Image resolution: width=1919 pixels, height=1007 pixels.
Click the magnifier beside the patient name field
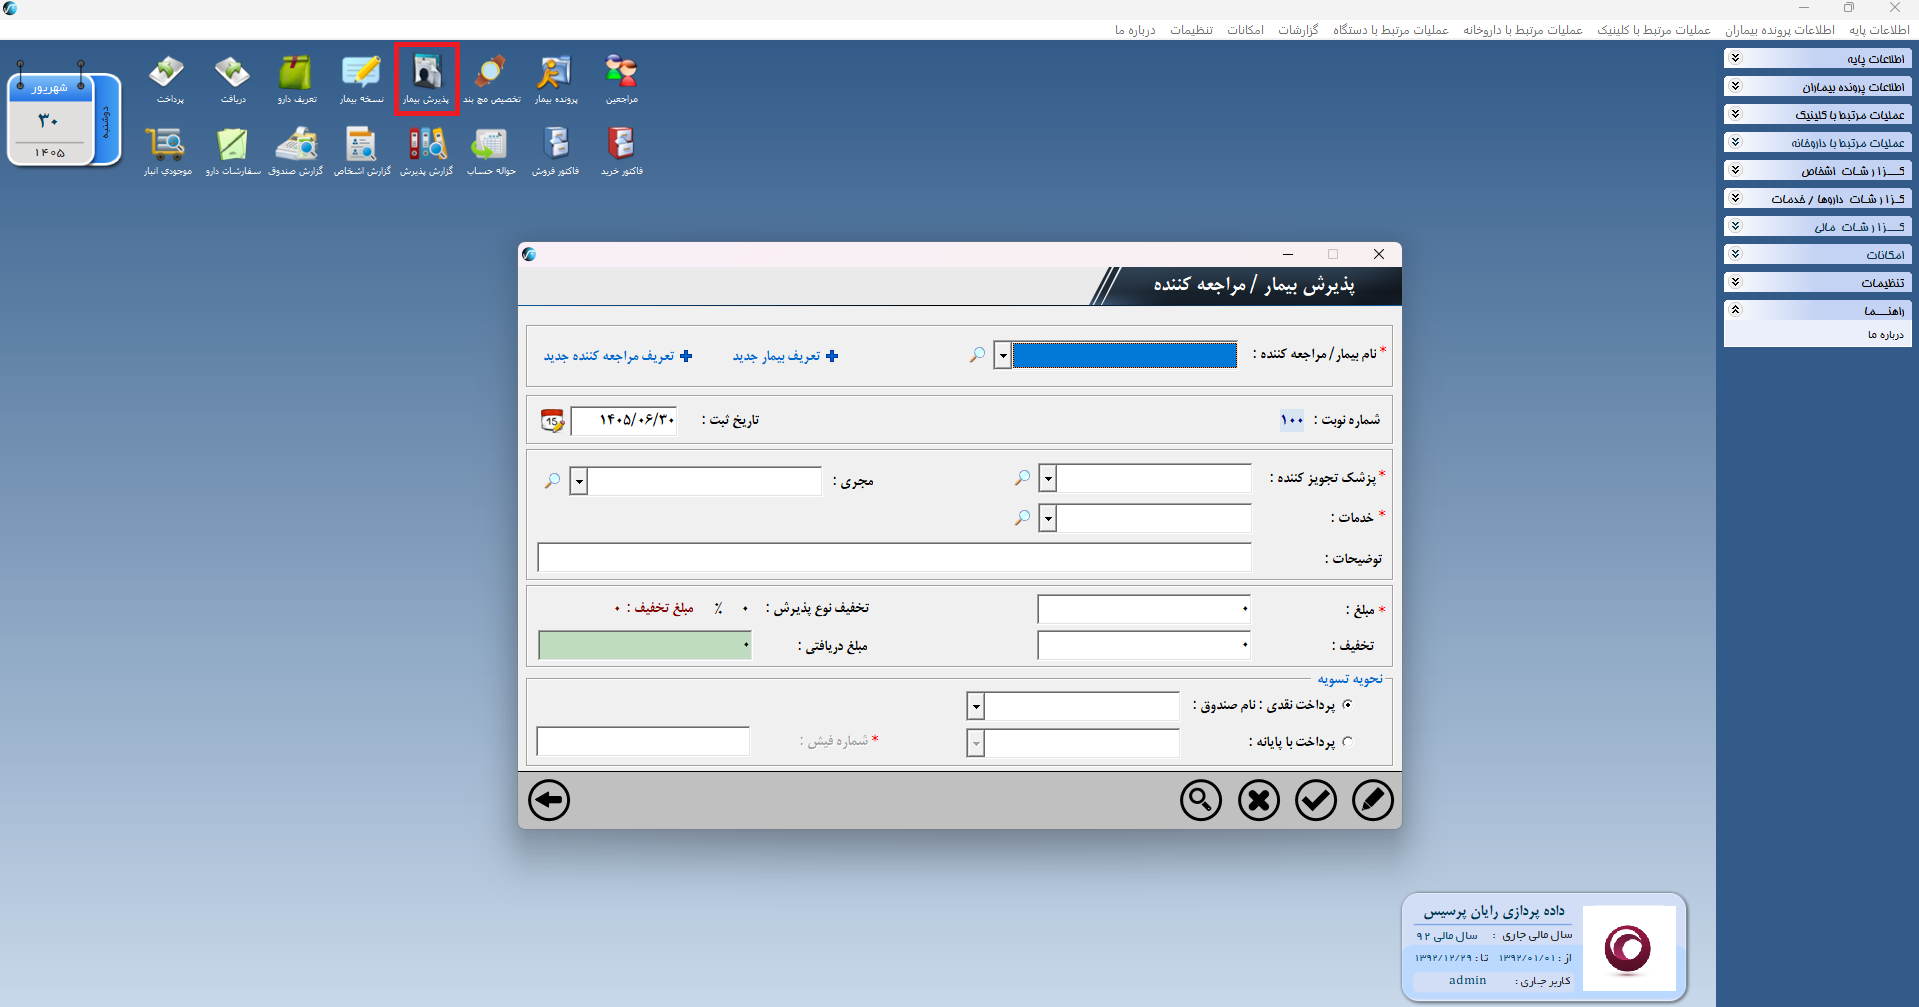(977, 355)
